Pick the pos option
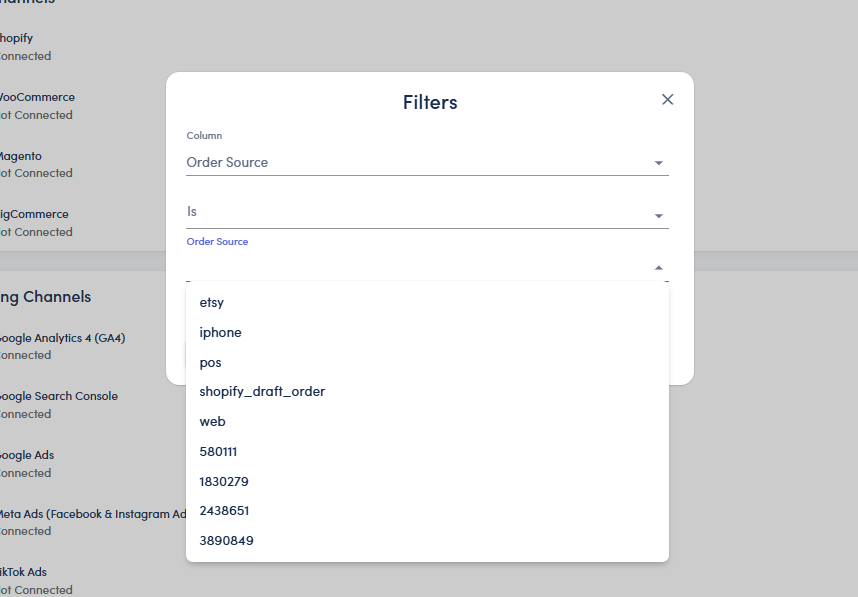The height and width of the screenshot is (597, 858). pos(211,362)
